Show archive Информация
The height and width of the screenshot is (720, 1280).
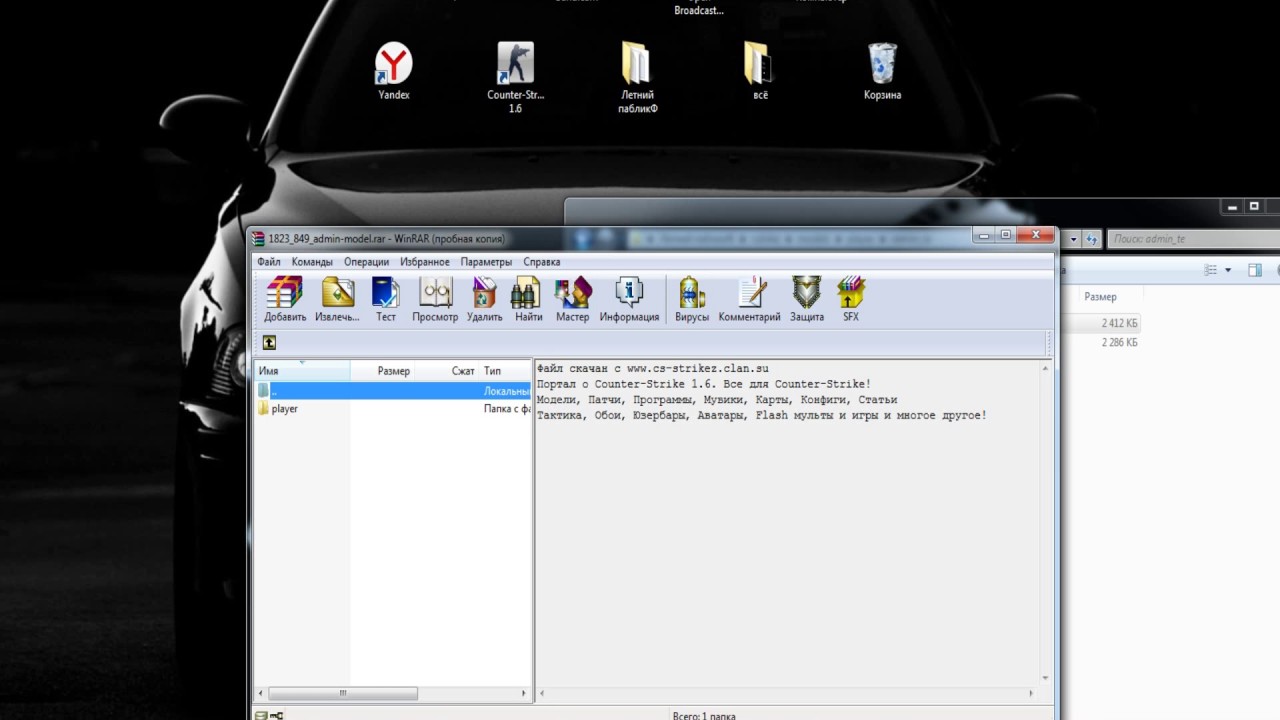point(629,300)
